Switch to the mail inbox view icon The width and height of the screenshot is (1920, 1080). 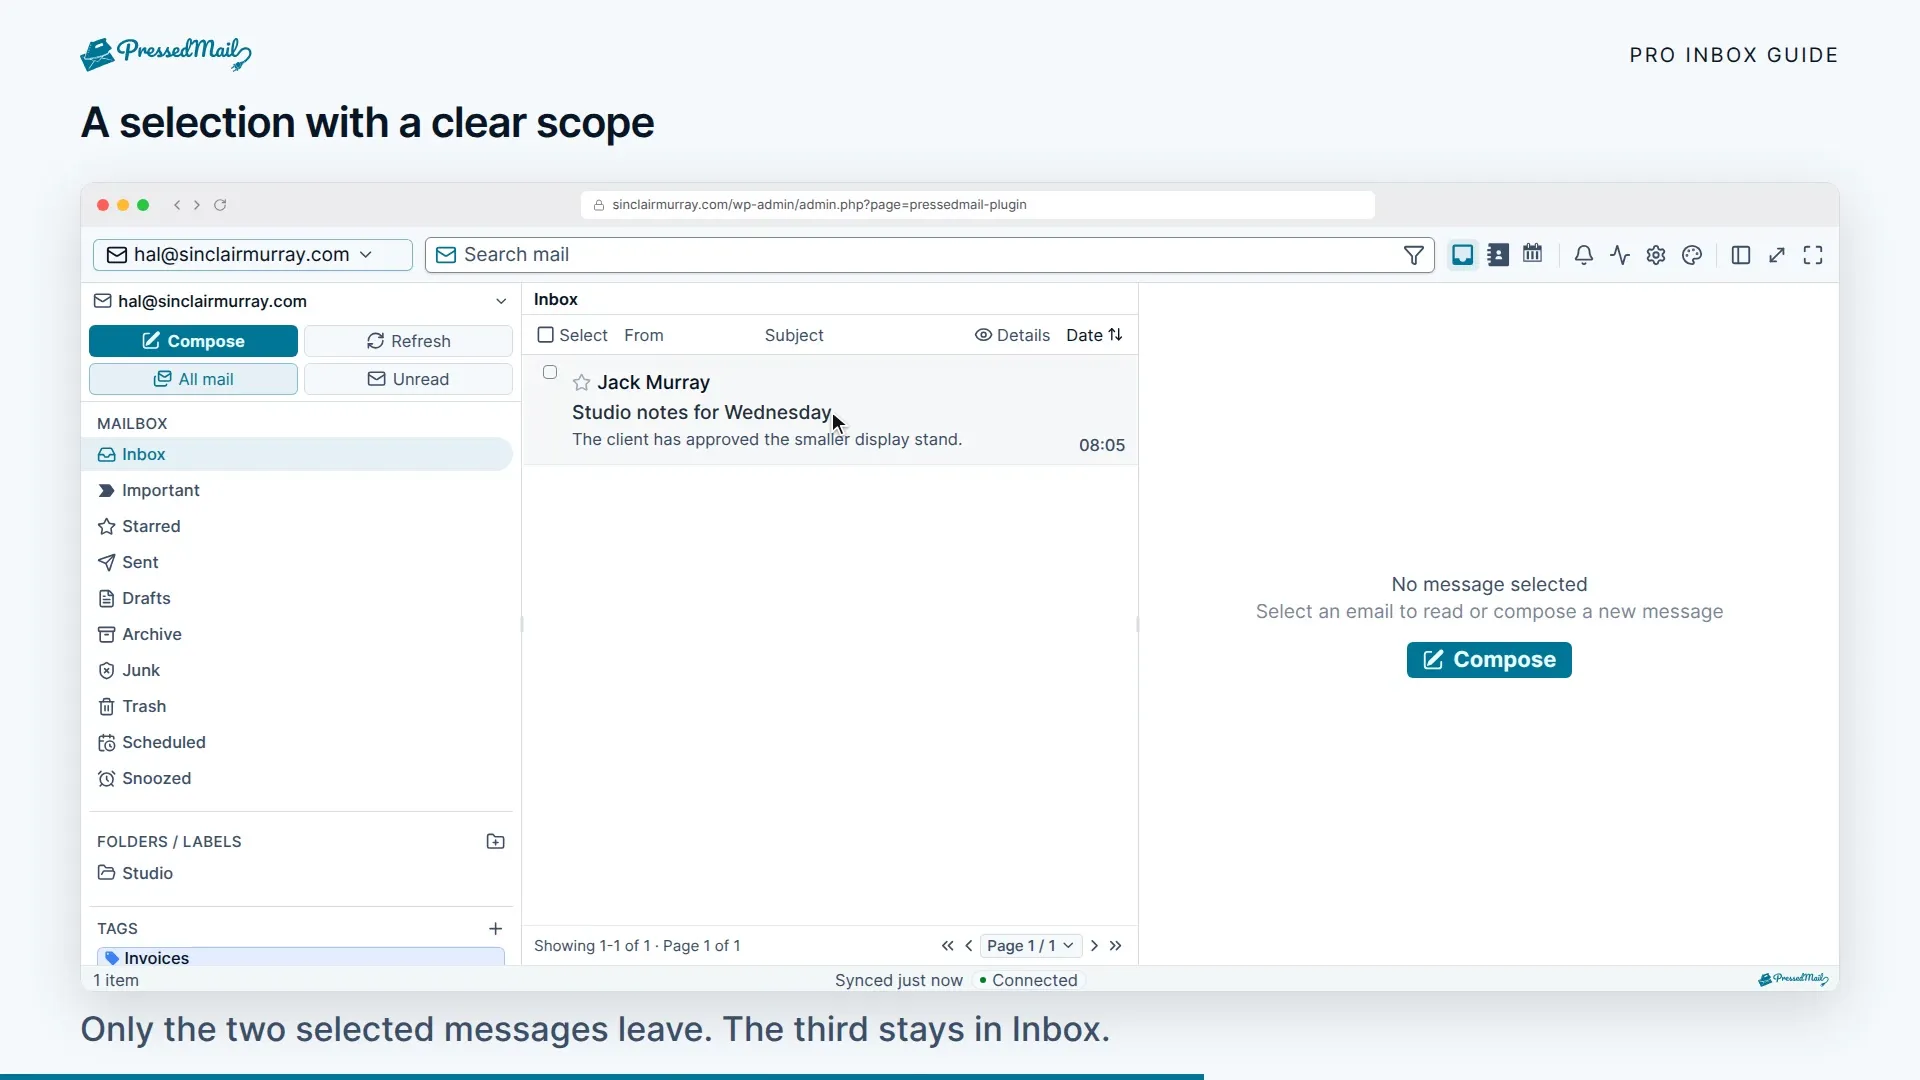tap(1462, 255)
